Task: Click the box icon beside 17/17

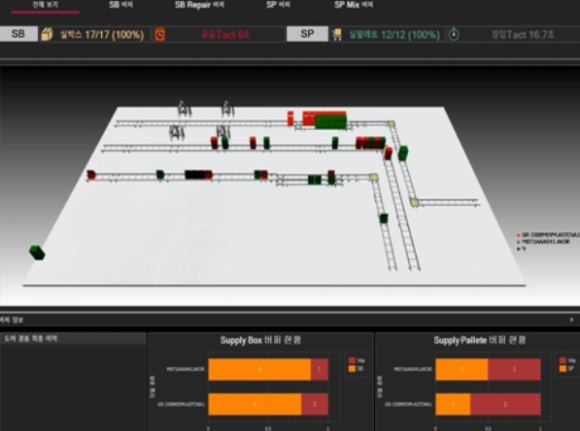Action: tap(47, 34)
